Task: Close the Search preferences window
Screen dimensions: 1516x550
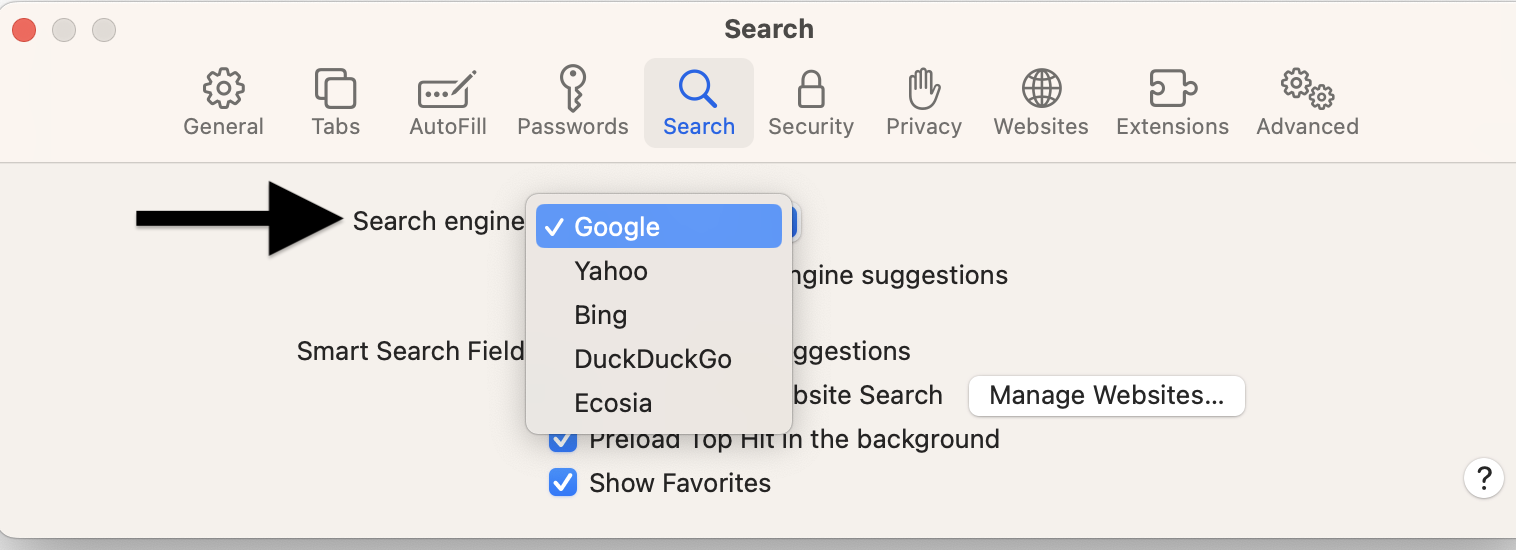Action: 24,30
